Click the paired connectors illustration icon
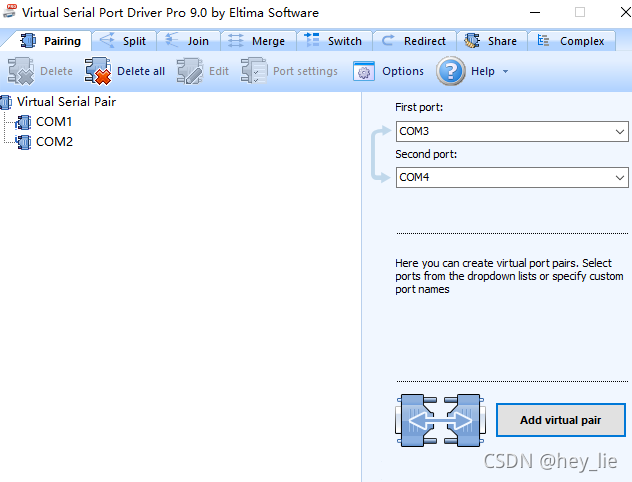The image size is (632, 482). coord(440,420)
